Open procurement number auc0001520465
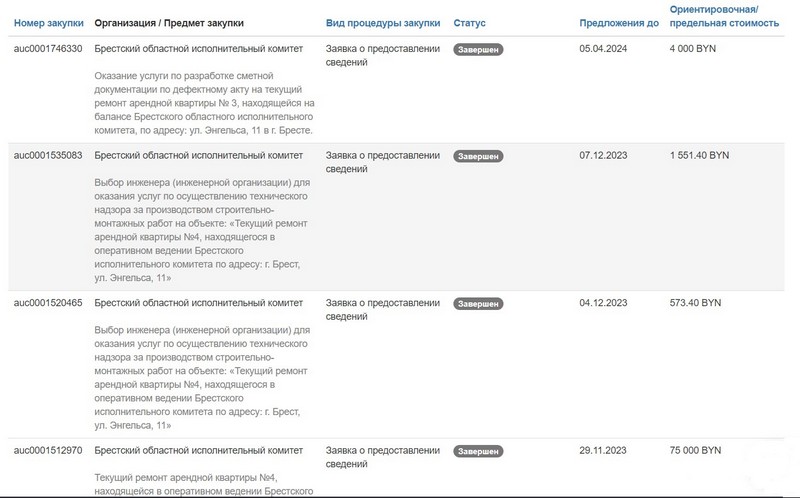 click(48, 303)
